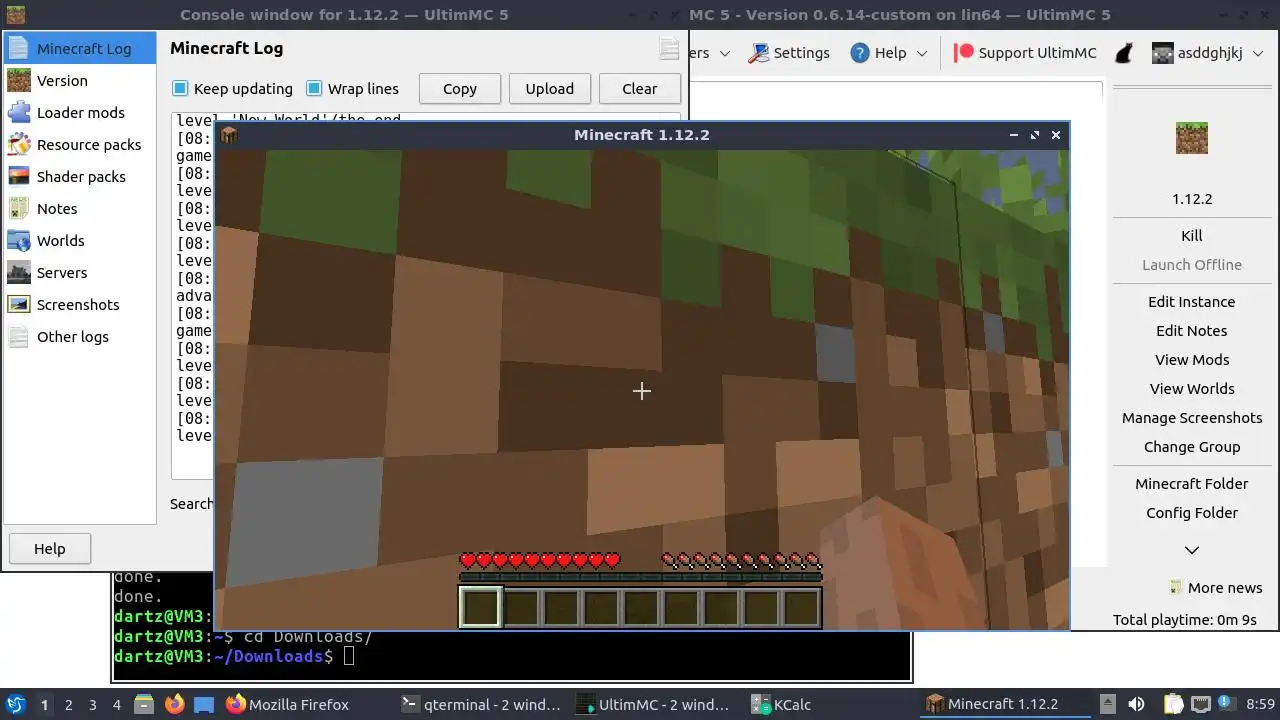Click View Worlds in side panel
This screenshot has width=1280, height=720.
point(1192,389)
